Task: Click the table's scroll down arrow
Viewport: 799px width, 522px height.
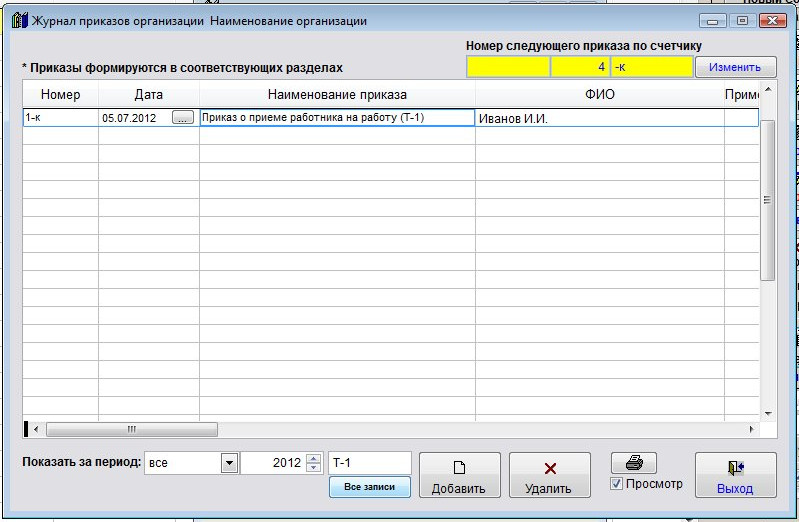Action: (x=768, y=413)
